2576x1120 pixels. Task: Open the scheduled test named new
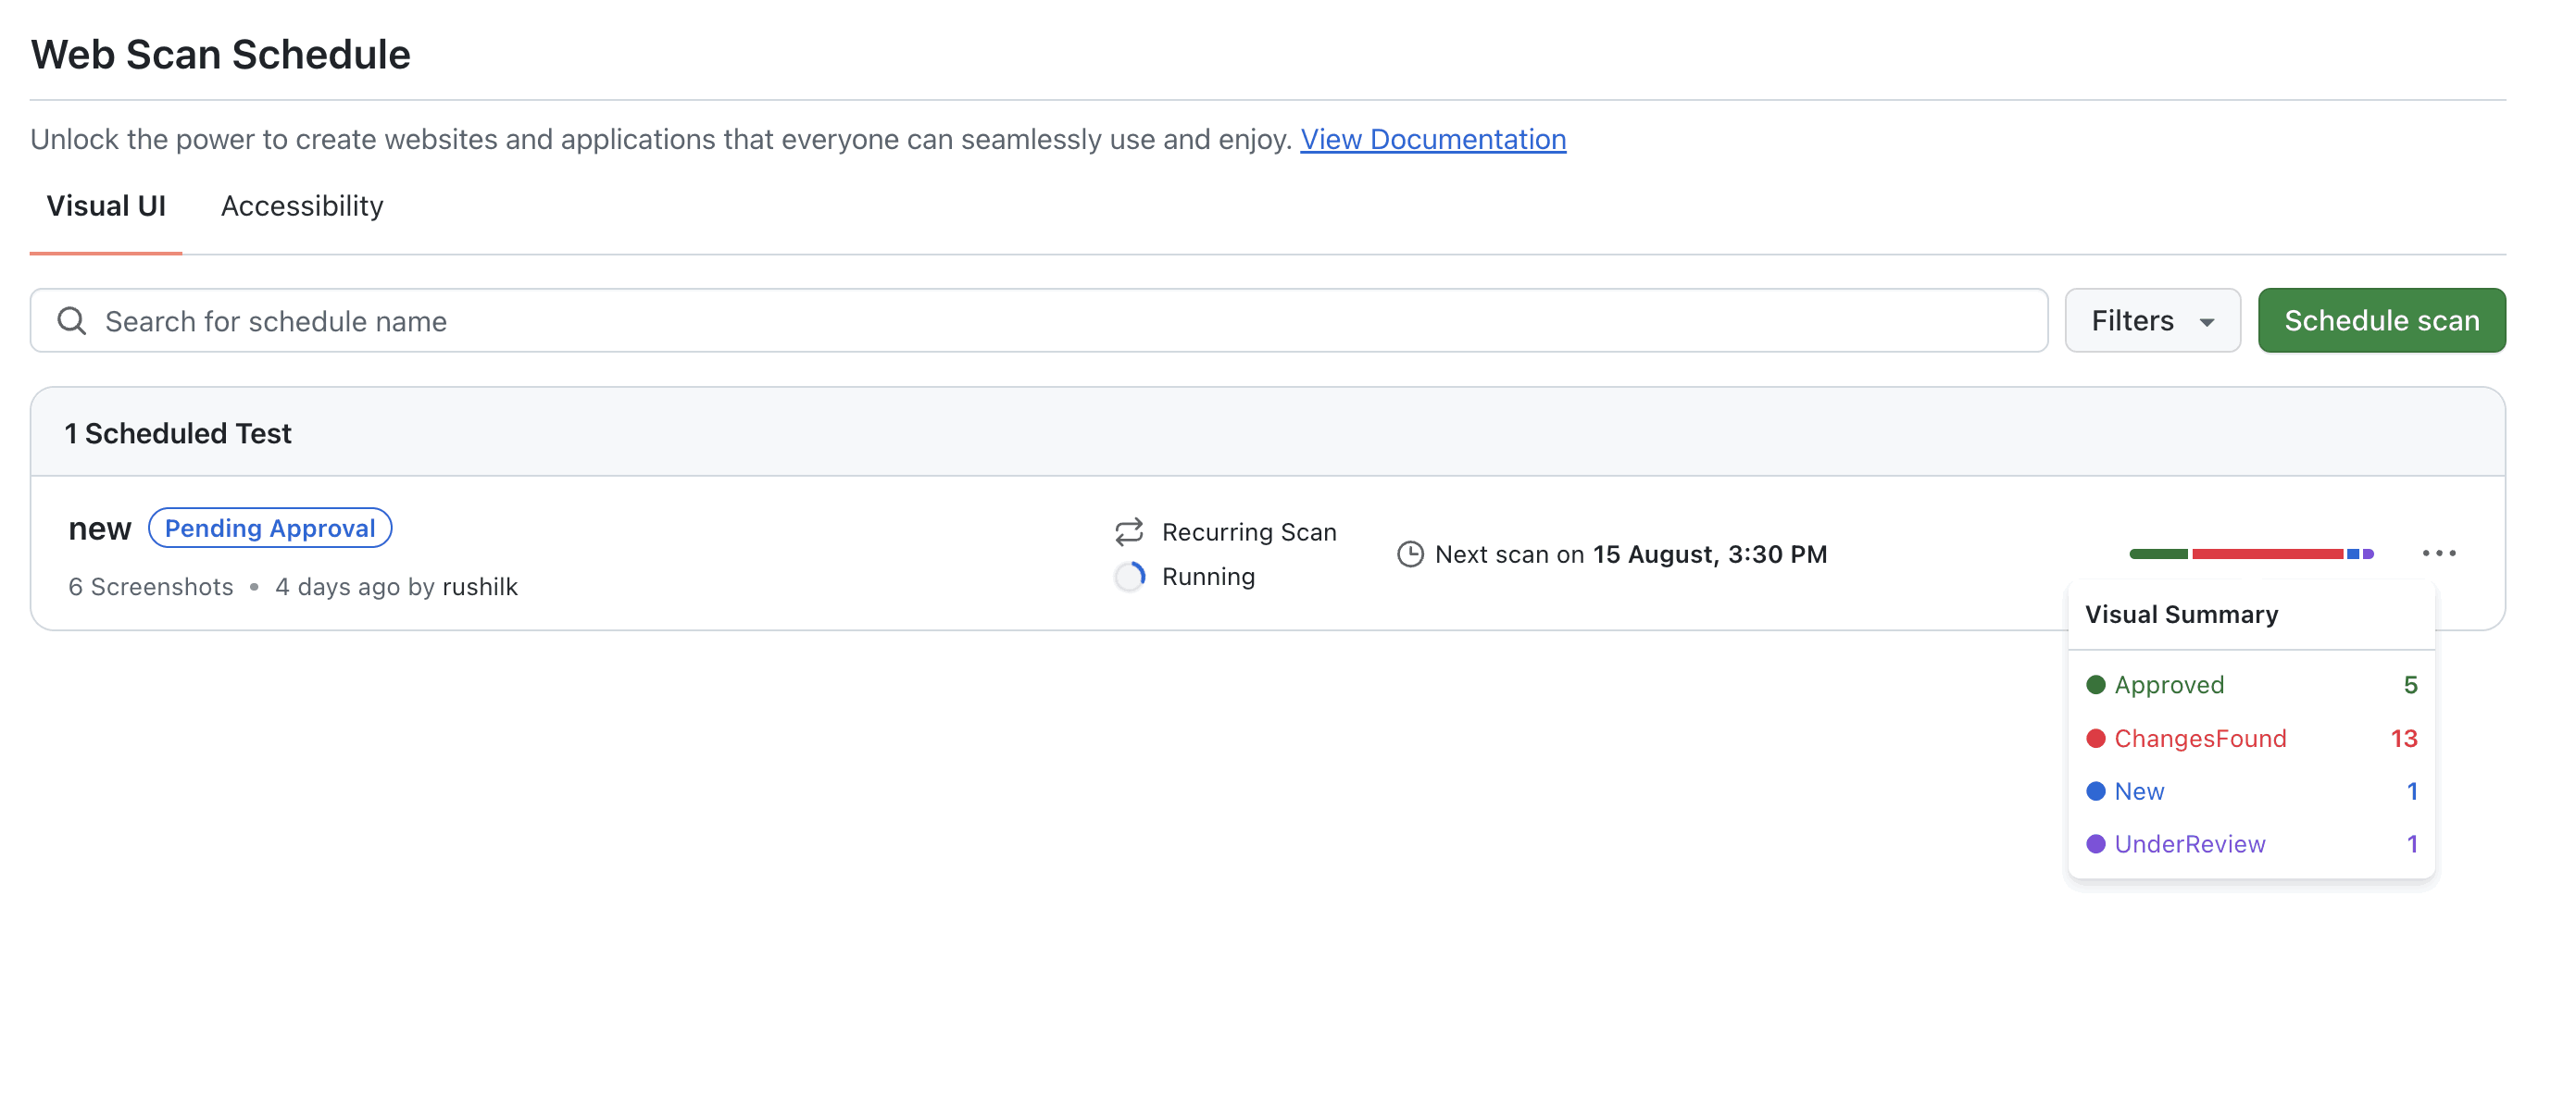(x=99, y=528)
